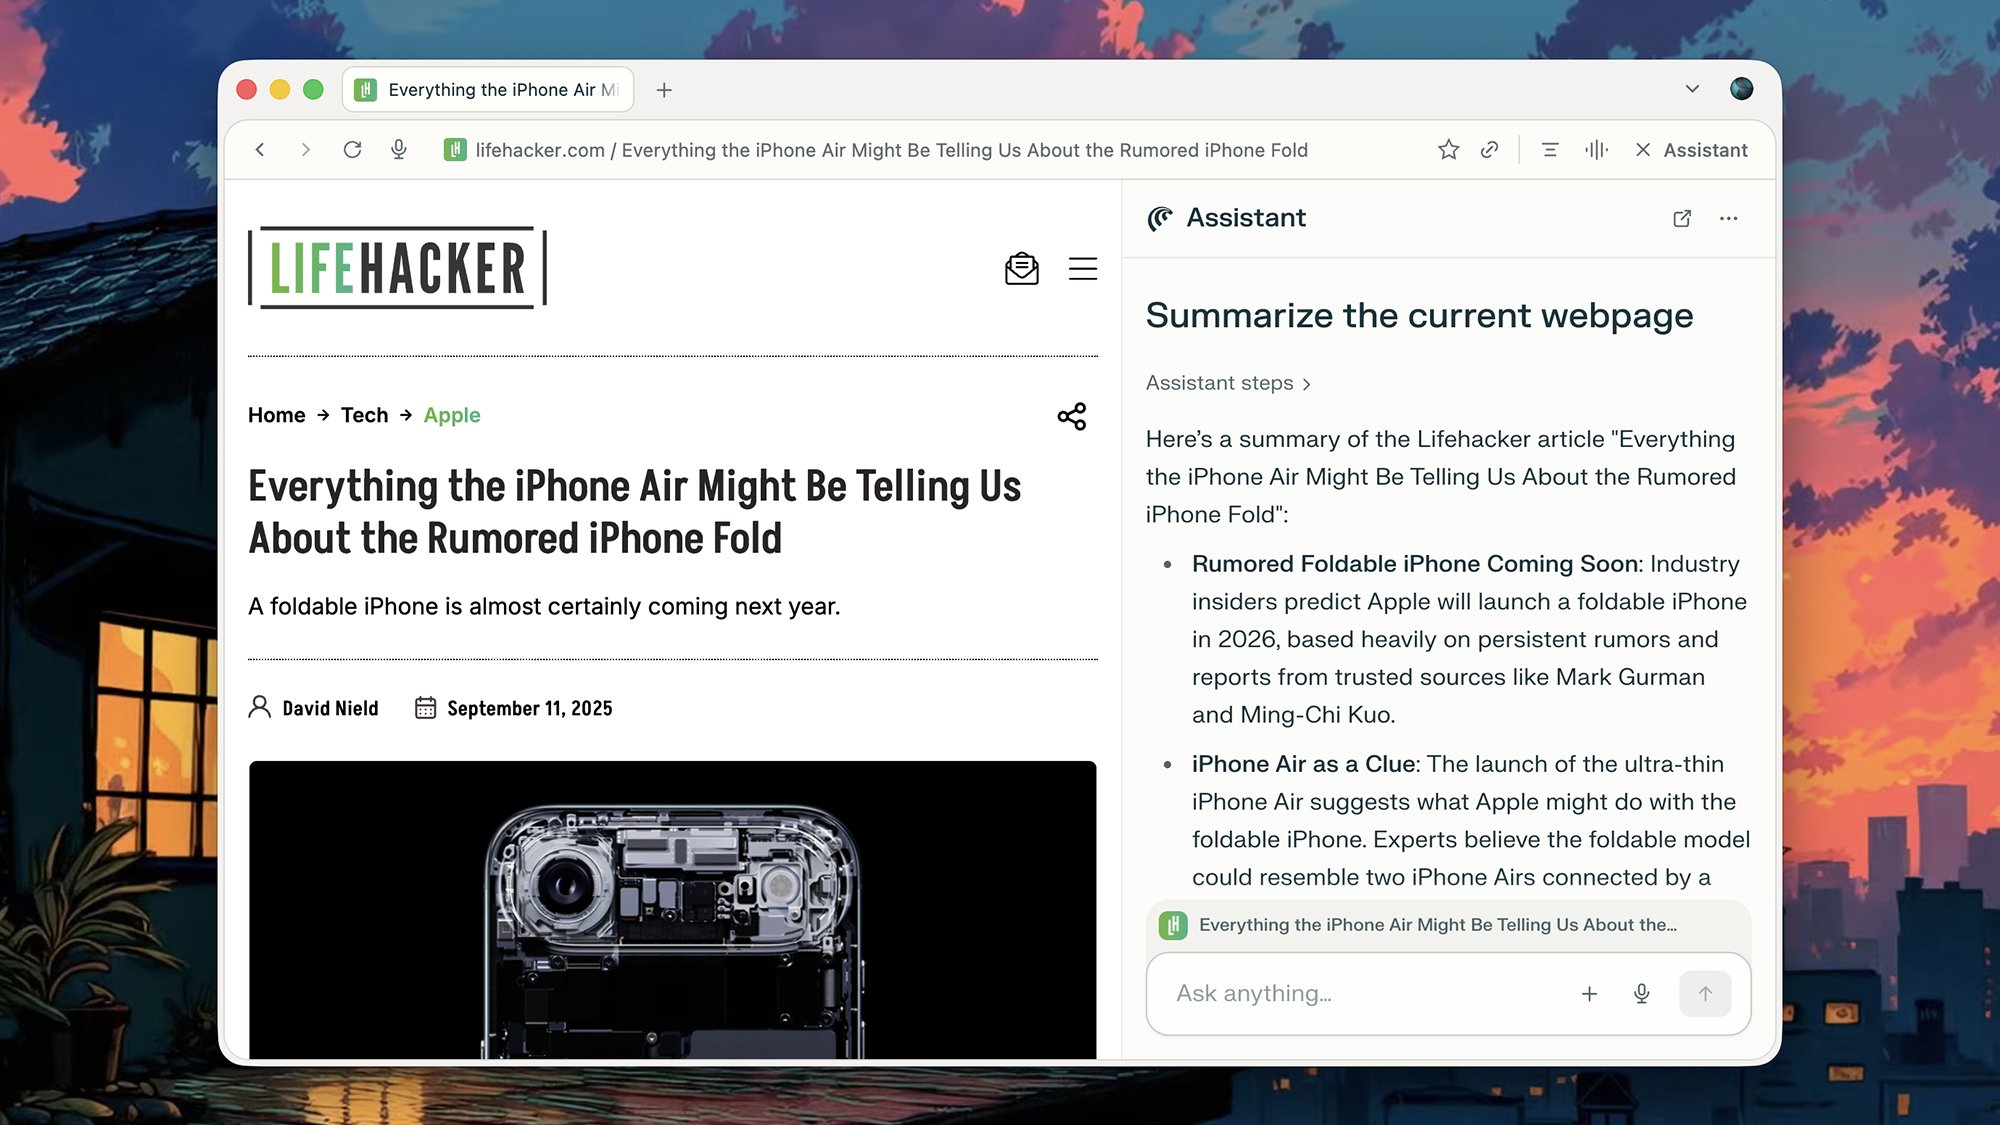Click the September 11, 2025 date
The image size is (2000, 1125).
[x=529, y=708]
